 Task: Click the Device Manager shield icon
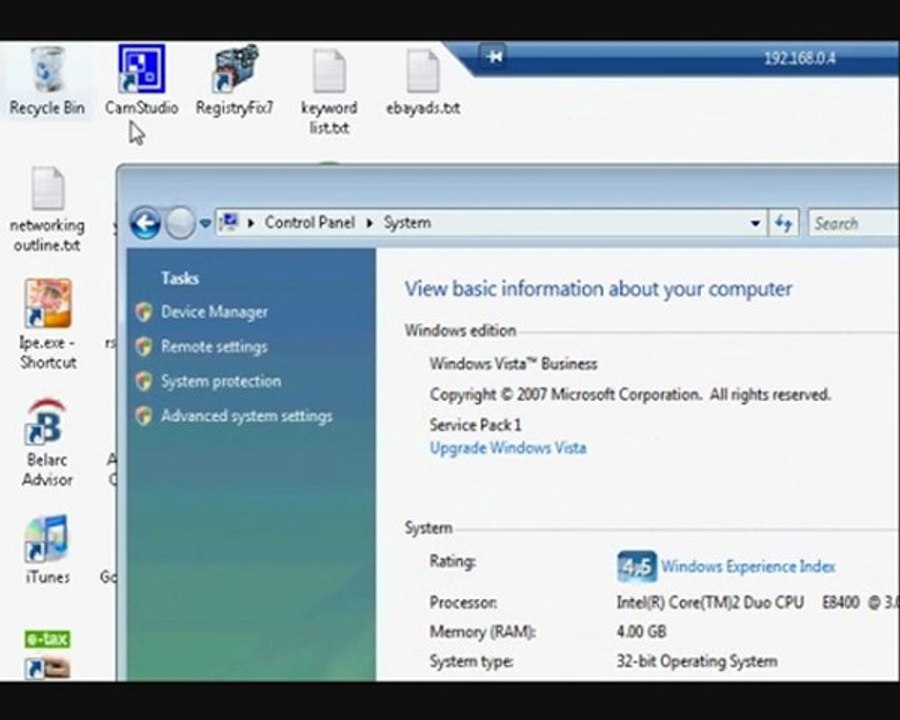[144, 312]
